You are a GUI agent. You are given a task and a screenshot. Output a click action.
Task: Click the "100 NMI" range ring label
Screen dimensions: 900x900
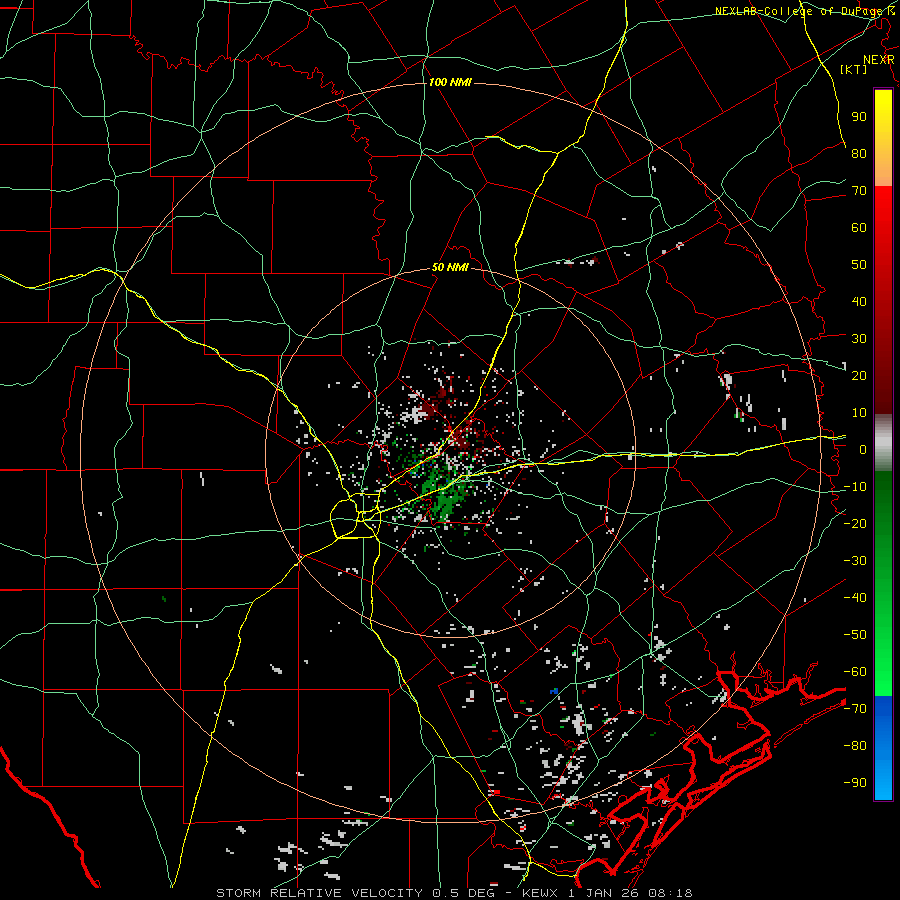coord(450,83)
